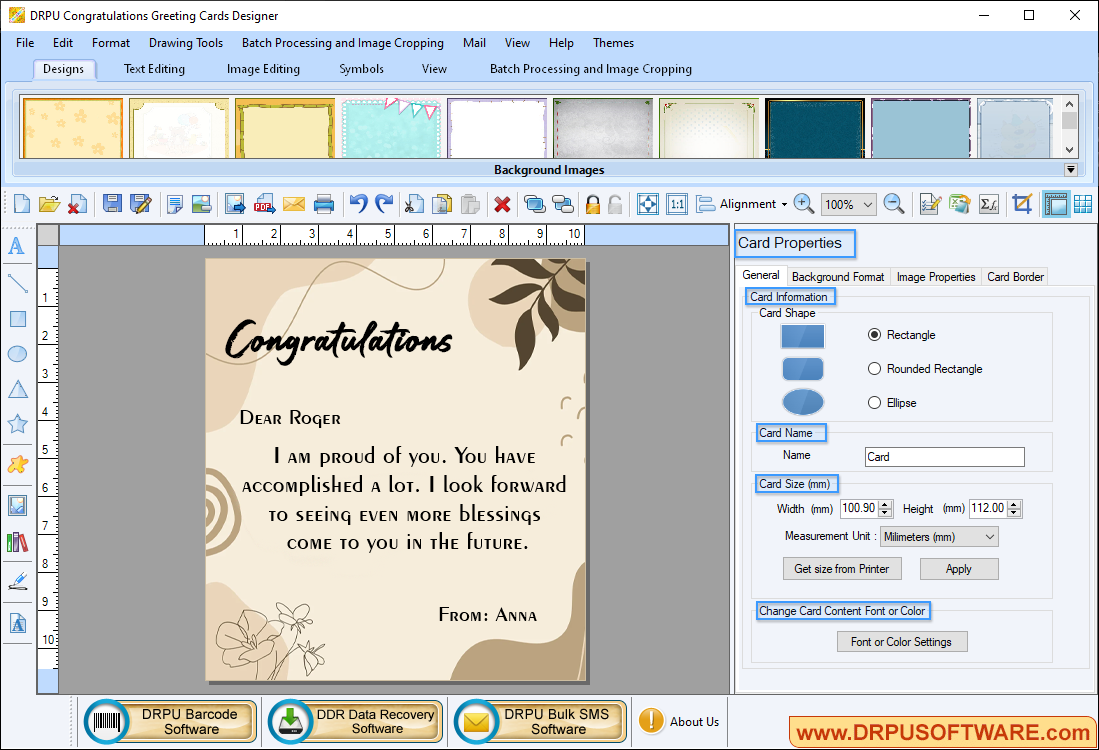Select the Rectangle shape radio button
This screenshot has width=1099, height=750.
point(874,335)
